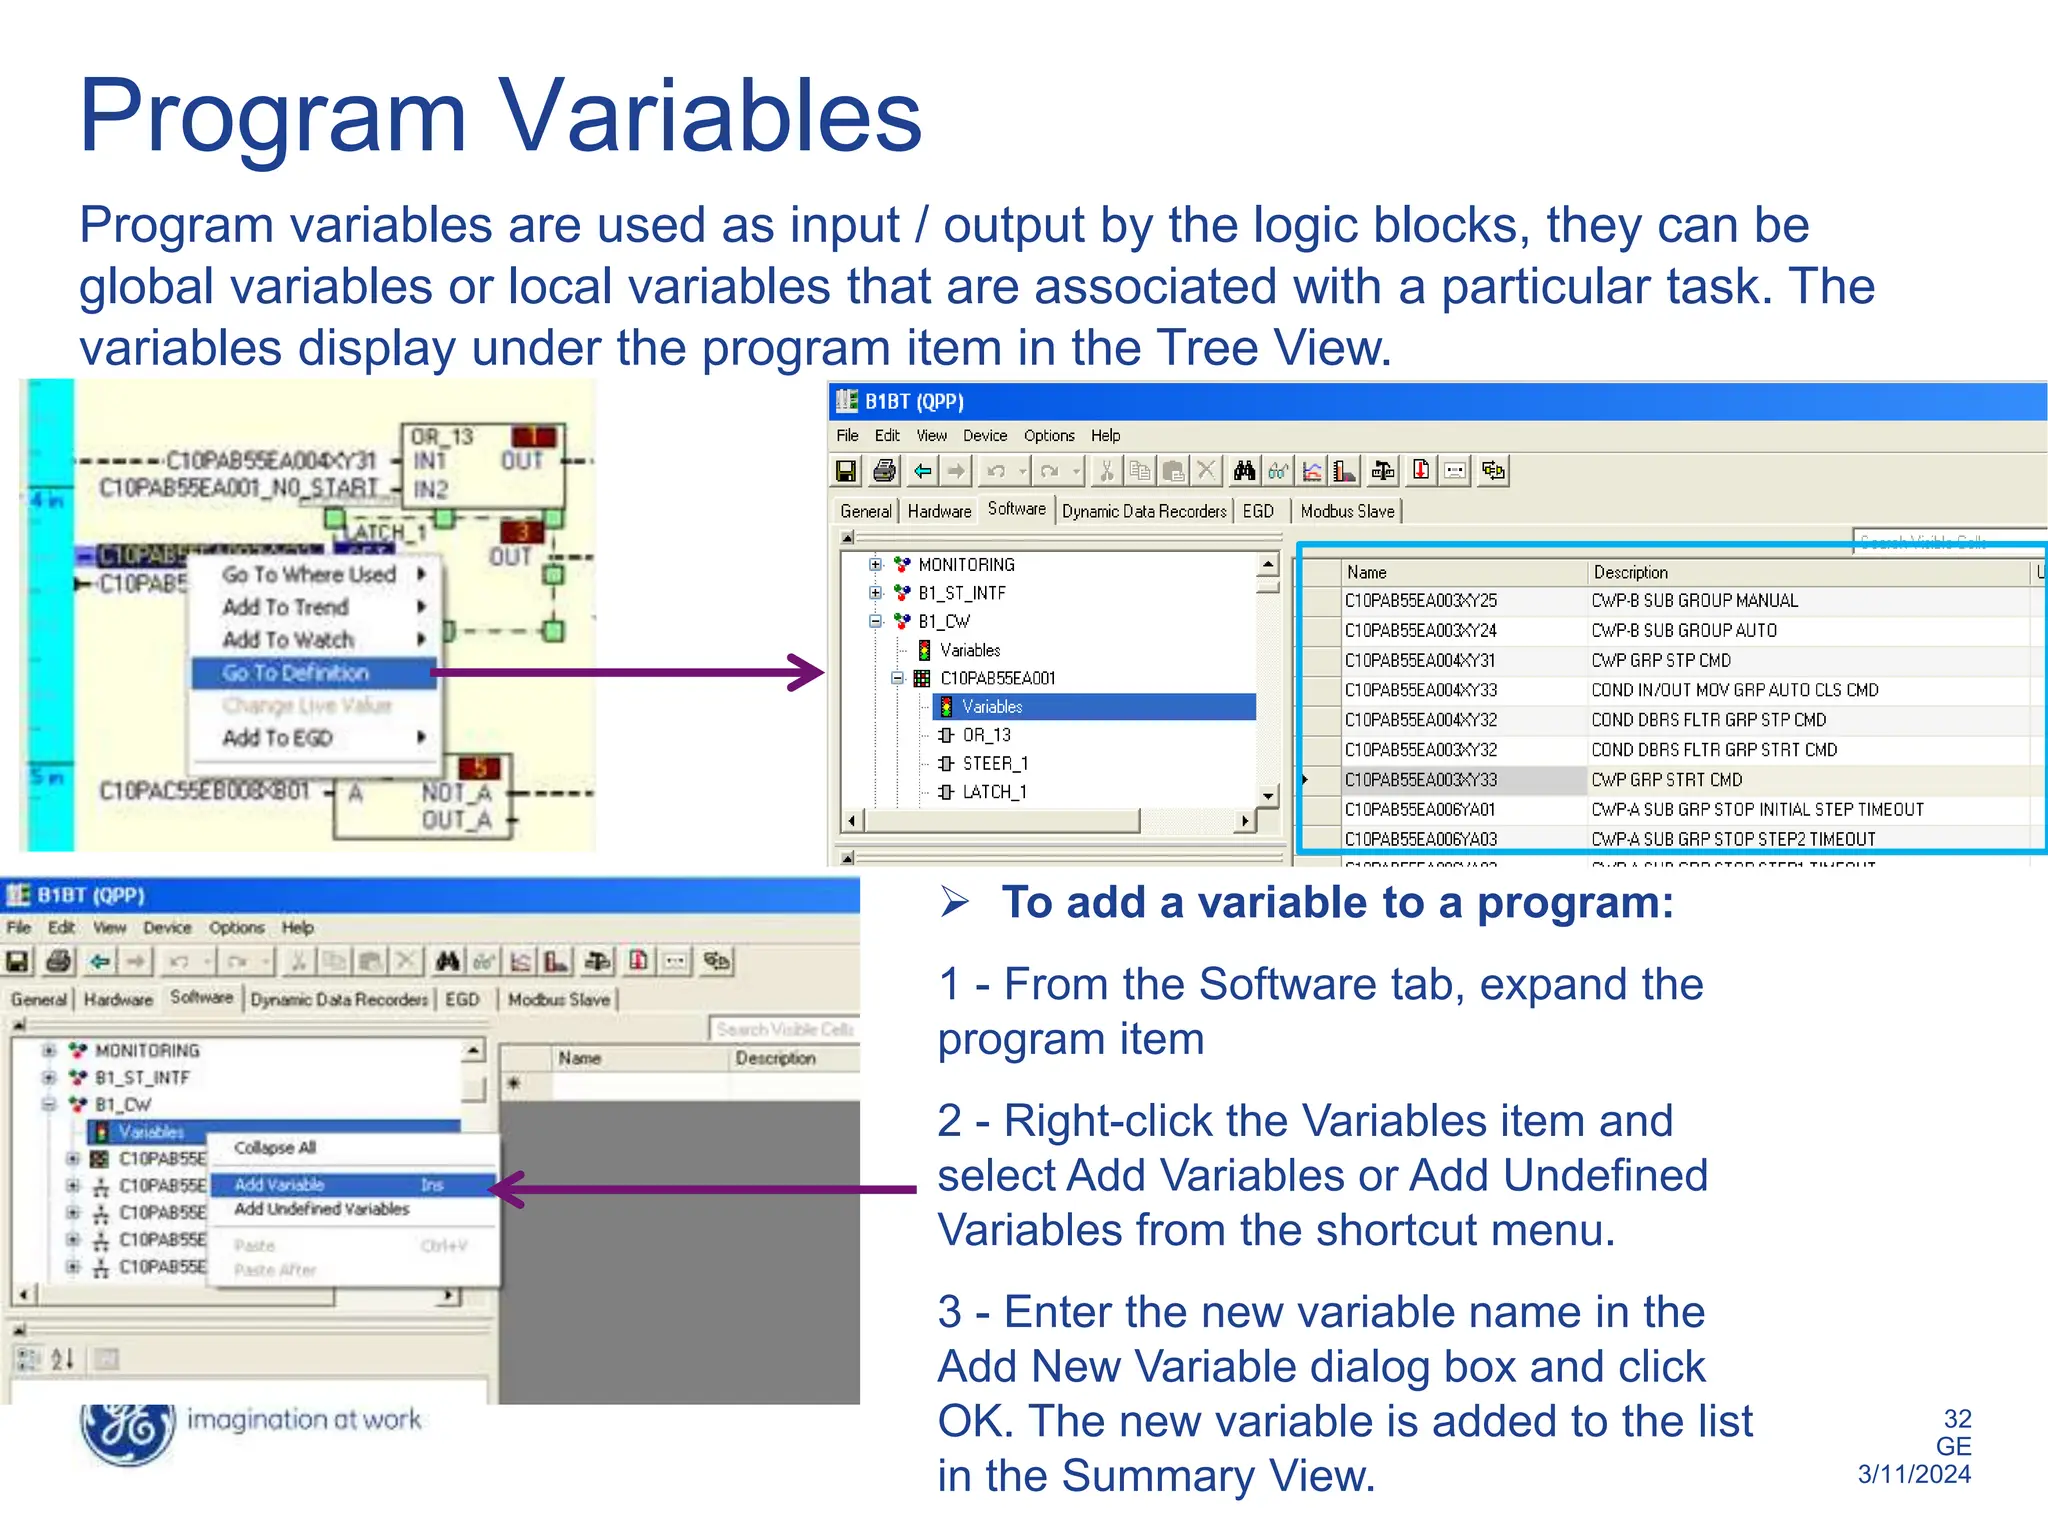Click the trend chart icon in upper B1BT window
2048x1536 pixels.
click(1312, 471)
